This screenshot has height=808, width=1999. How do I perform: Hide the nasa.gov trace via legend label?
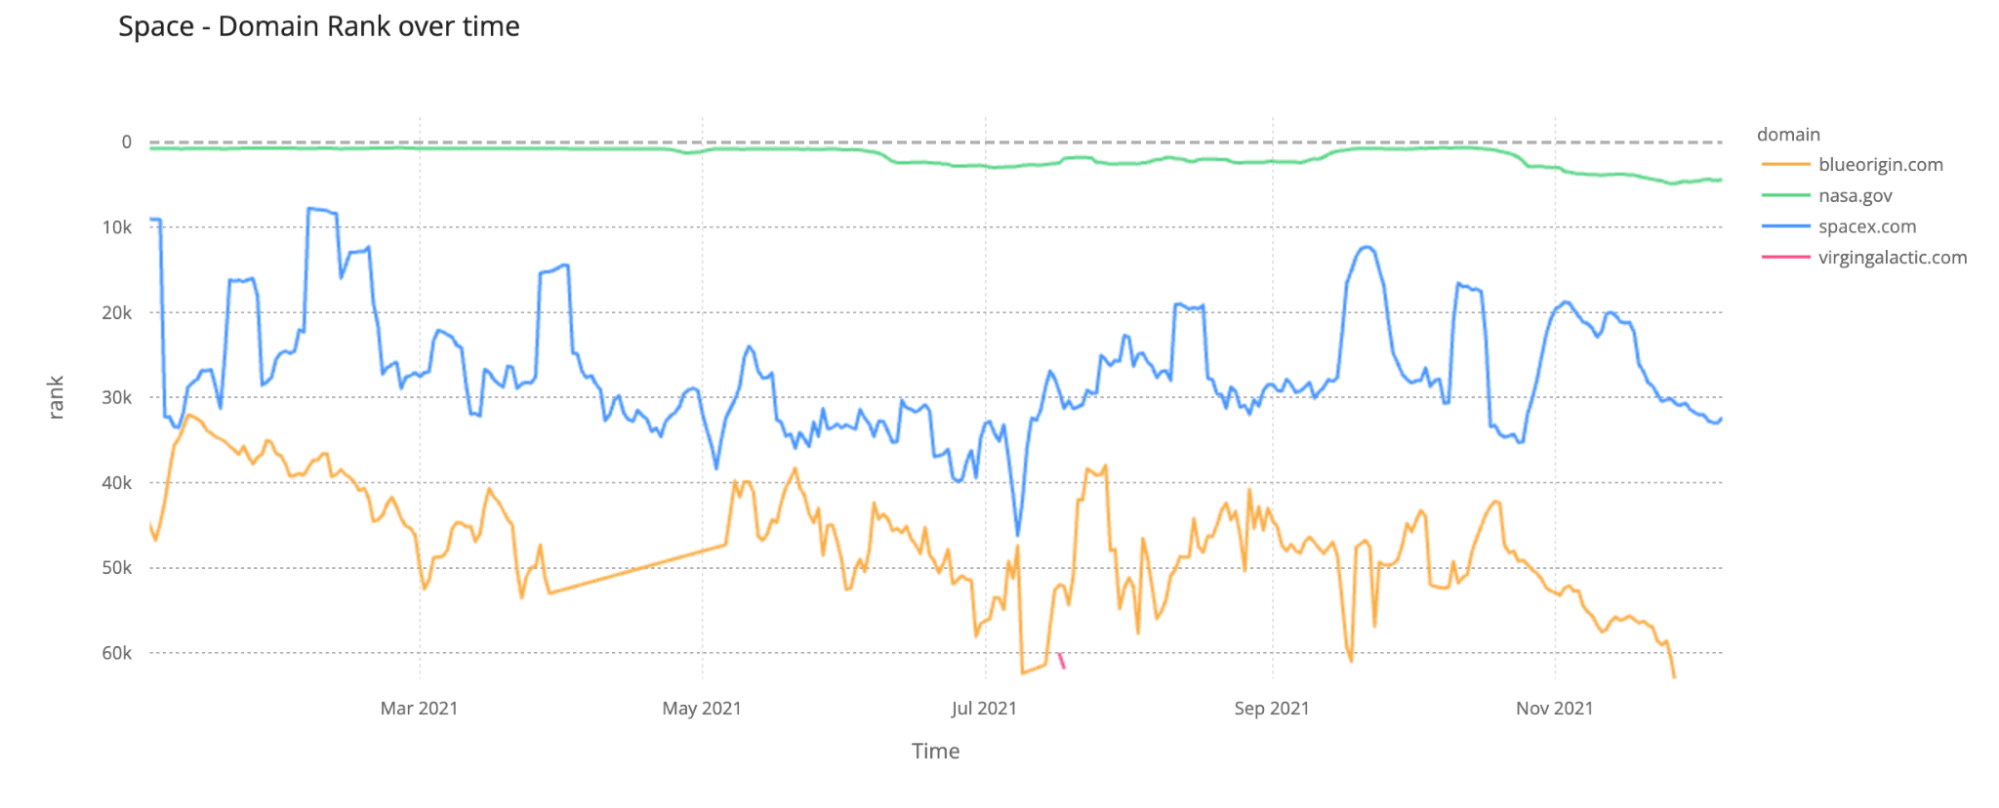click(x=1855, y=196)
